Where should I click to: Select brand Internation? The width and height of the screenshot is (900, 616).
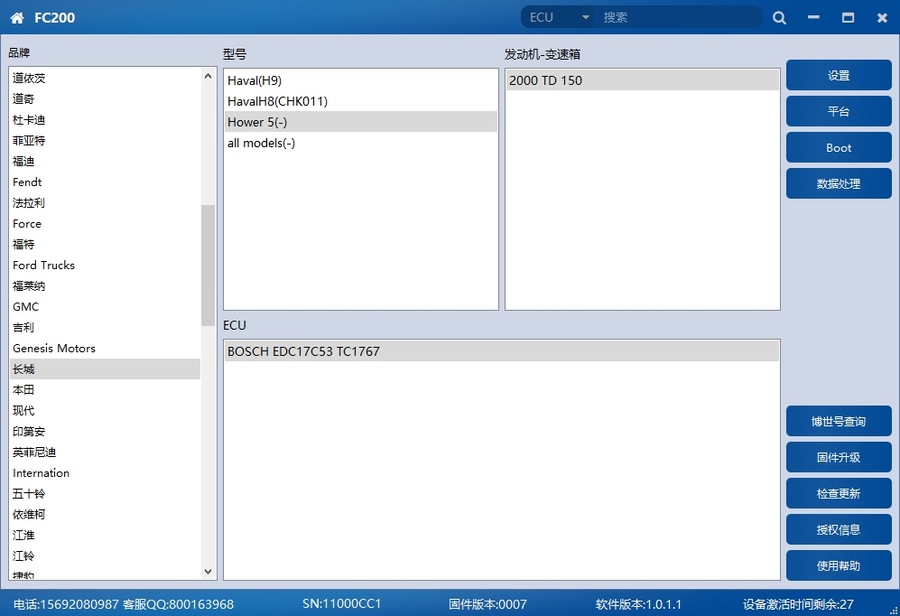[x=105, y=473]
